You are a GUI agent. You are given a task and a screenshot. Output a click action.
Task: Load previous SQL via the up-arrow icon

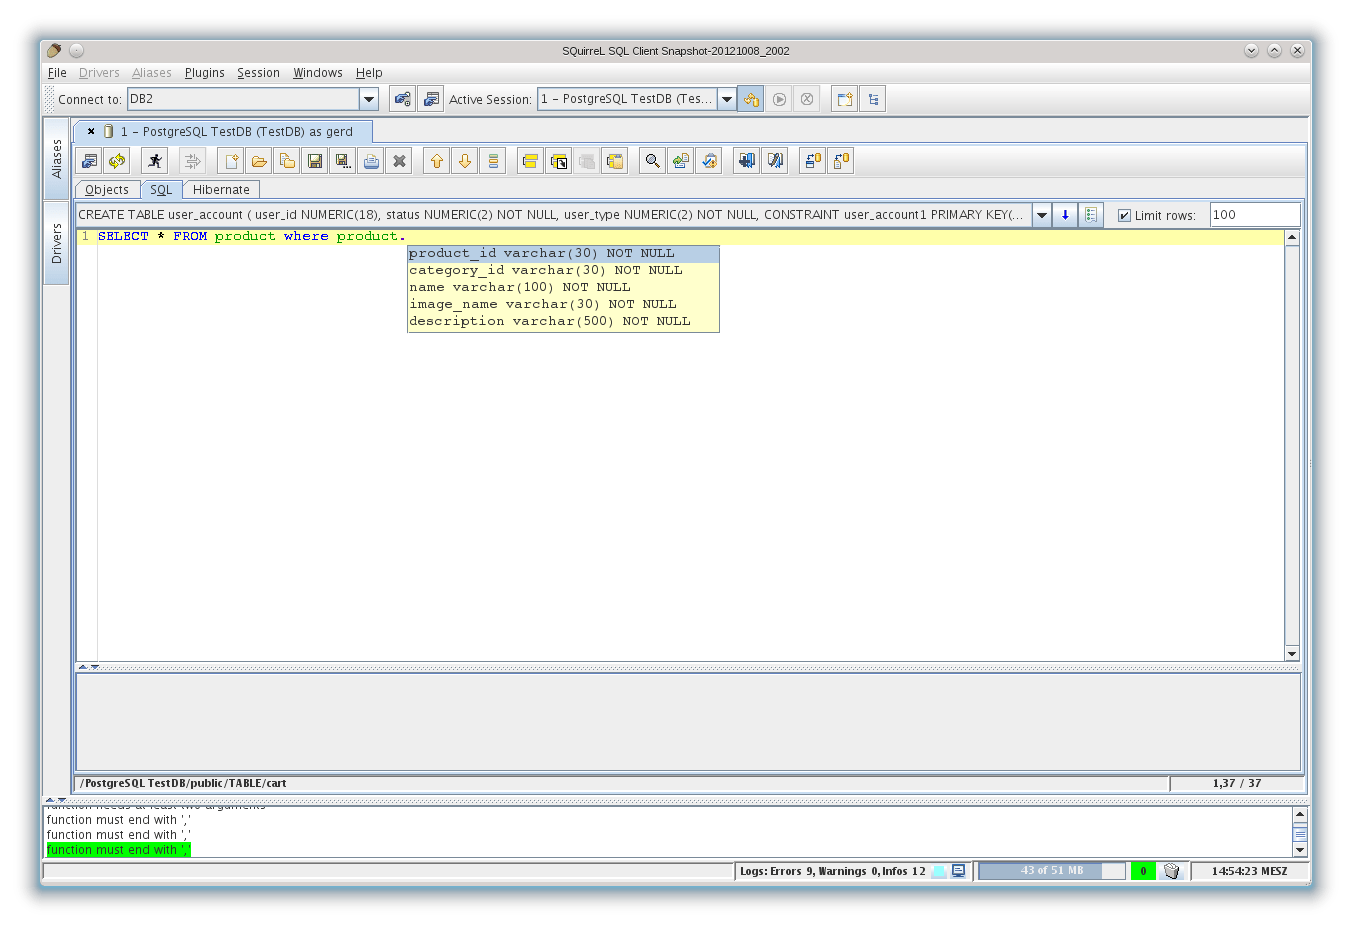(437, 160)
